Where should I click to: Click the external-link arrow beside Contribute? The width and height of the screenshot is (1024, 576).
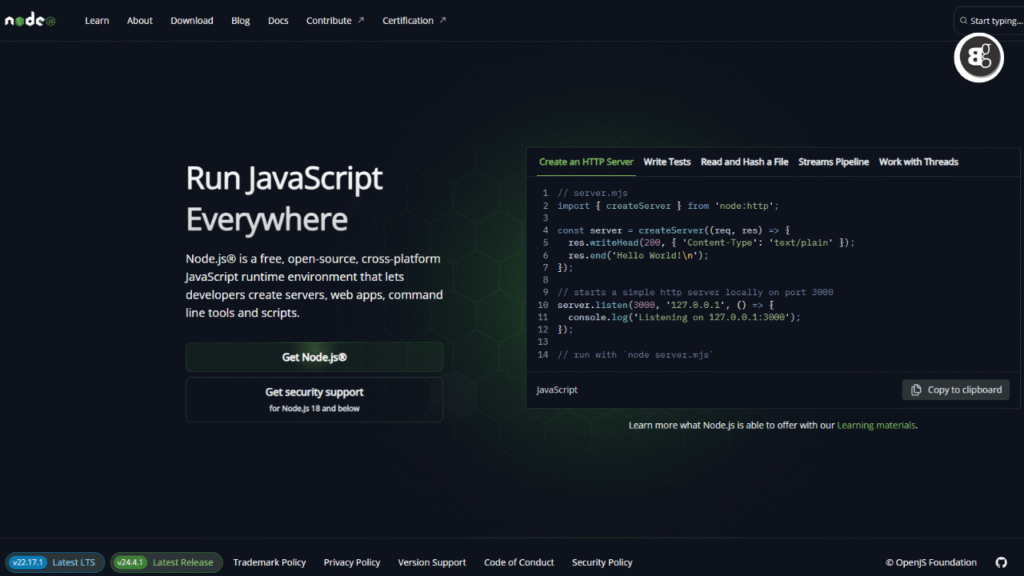(361, 19)
